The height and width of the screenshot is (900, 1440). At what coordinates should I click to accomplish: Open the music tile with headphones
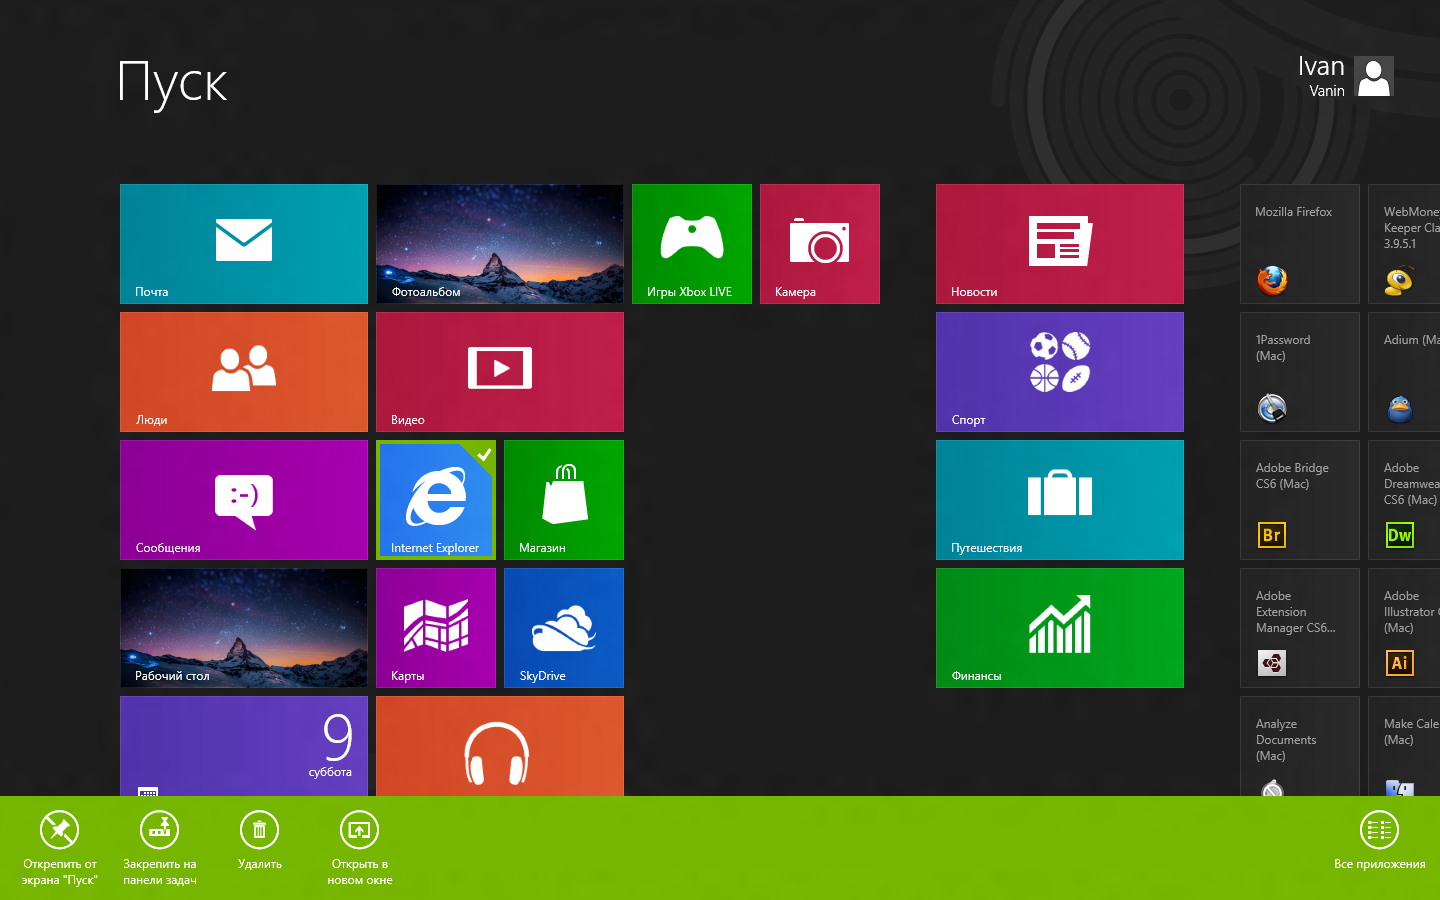500,746
